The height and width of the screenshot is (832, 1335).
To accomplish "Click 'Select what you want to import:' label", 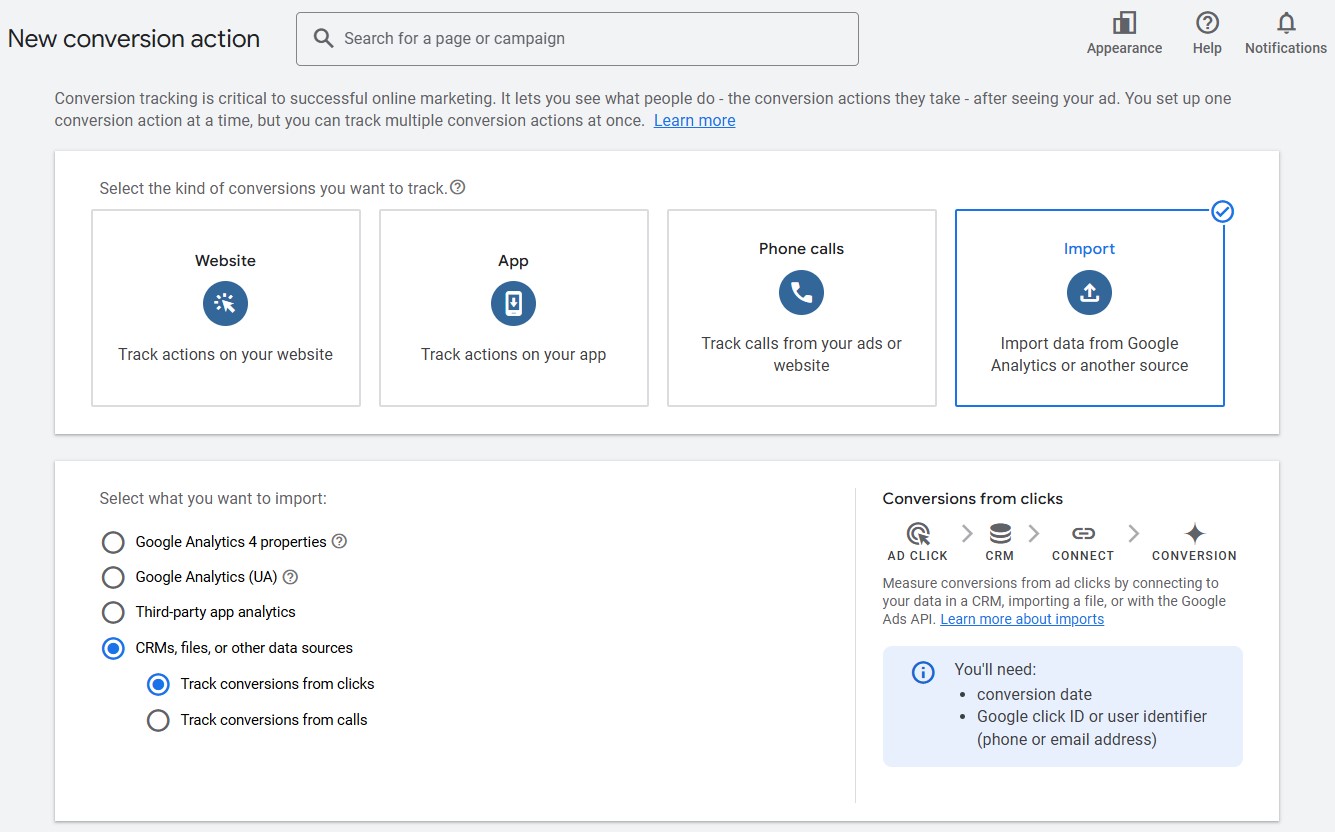I will [213, 498].
